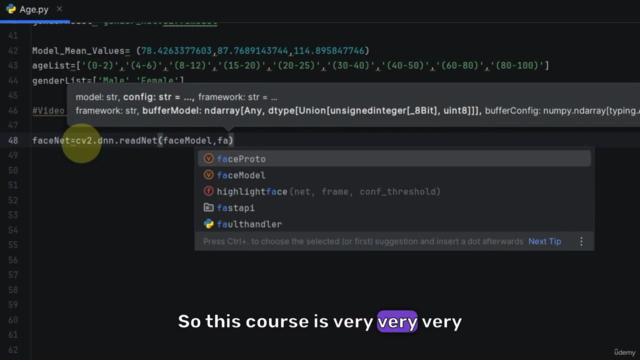Click the variable icon beside faceModel
The height and width of the screenshot is (360, 640).
[x=209, y=175]
